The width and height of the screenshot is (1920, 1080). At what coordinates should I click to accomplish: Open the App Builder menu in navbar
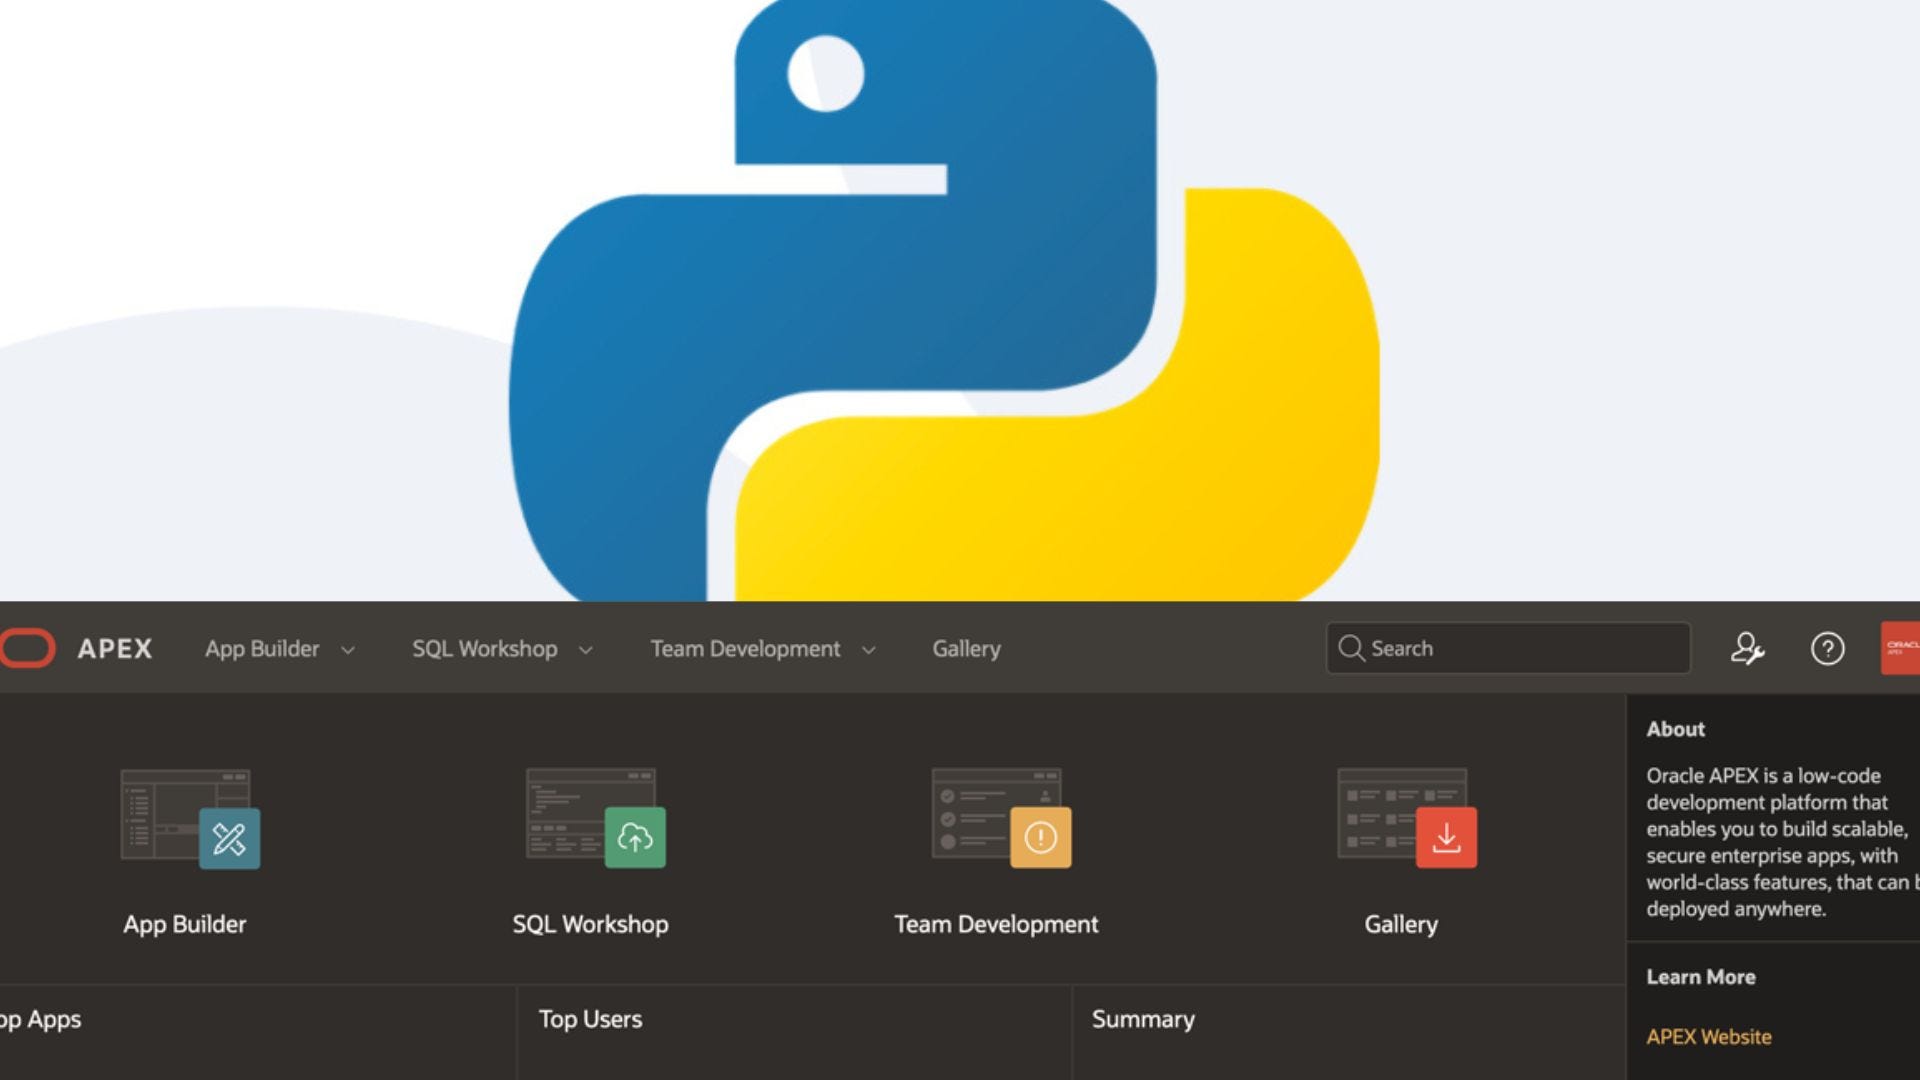point(262,649)
